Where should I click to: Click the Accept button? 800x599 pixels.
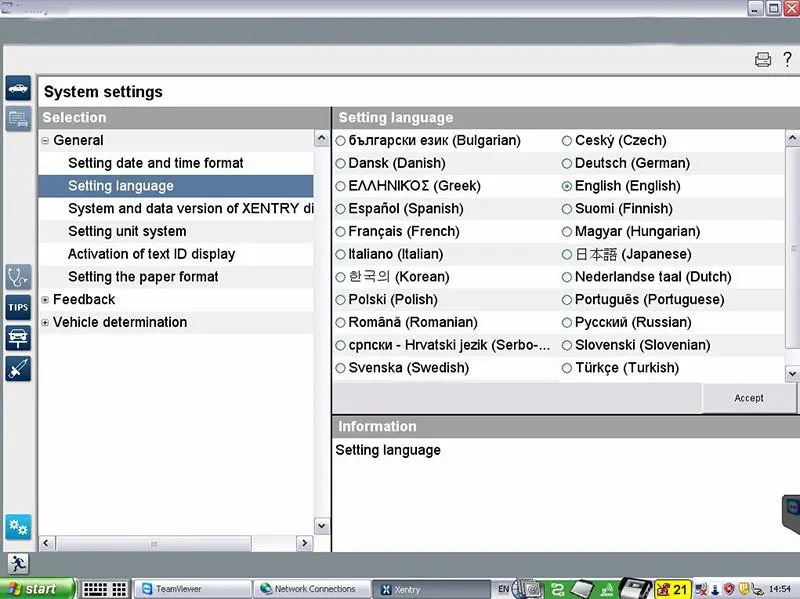749,398
